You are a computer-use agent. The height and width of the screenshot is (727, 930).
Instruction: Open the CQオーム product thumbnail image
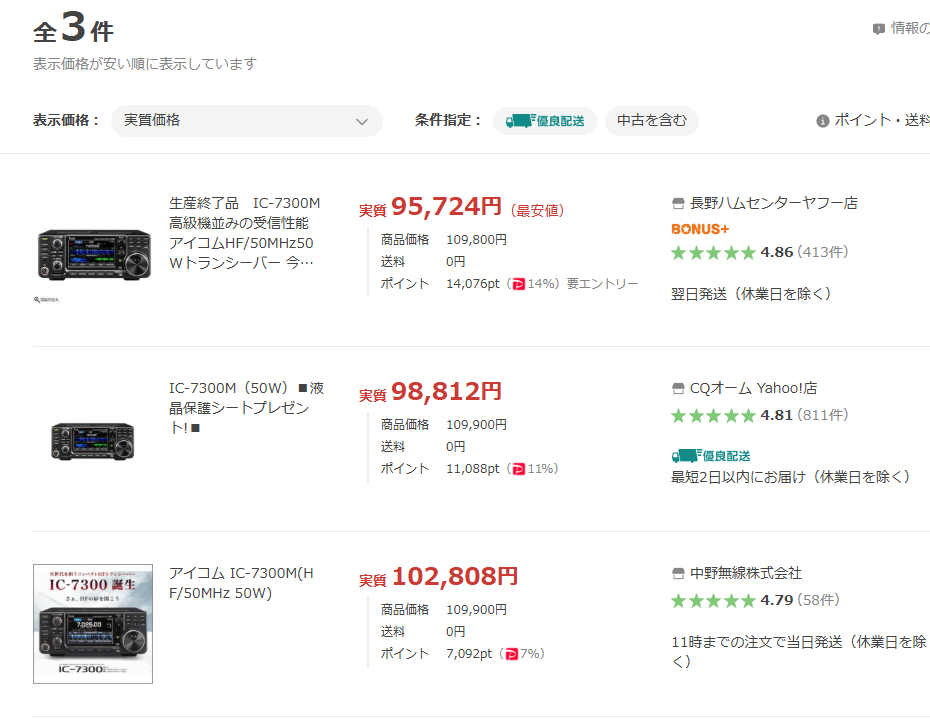(x=93, y=442)
